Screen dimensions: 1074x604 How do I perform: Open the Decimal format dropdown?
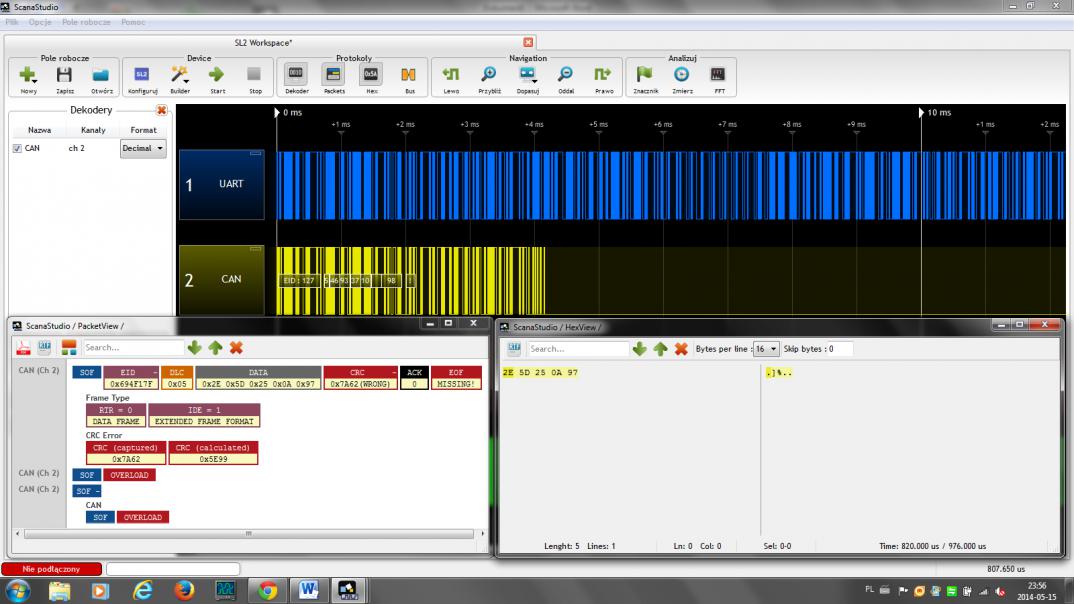143,148
